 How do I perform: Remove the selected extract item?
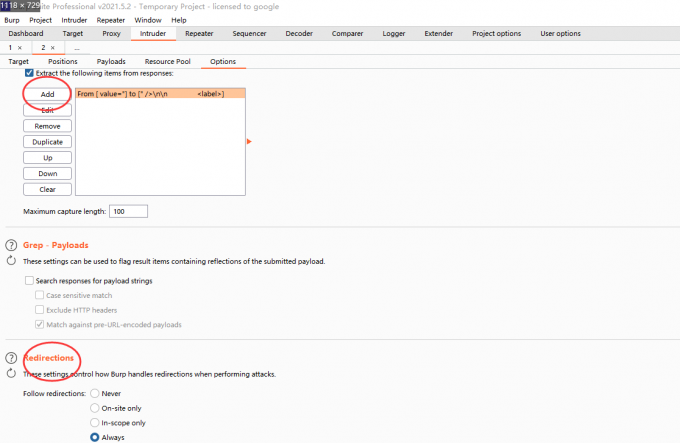coord(47,126)
